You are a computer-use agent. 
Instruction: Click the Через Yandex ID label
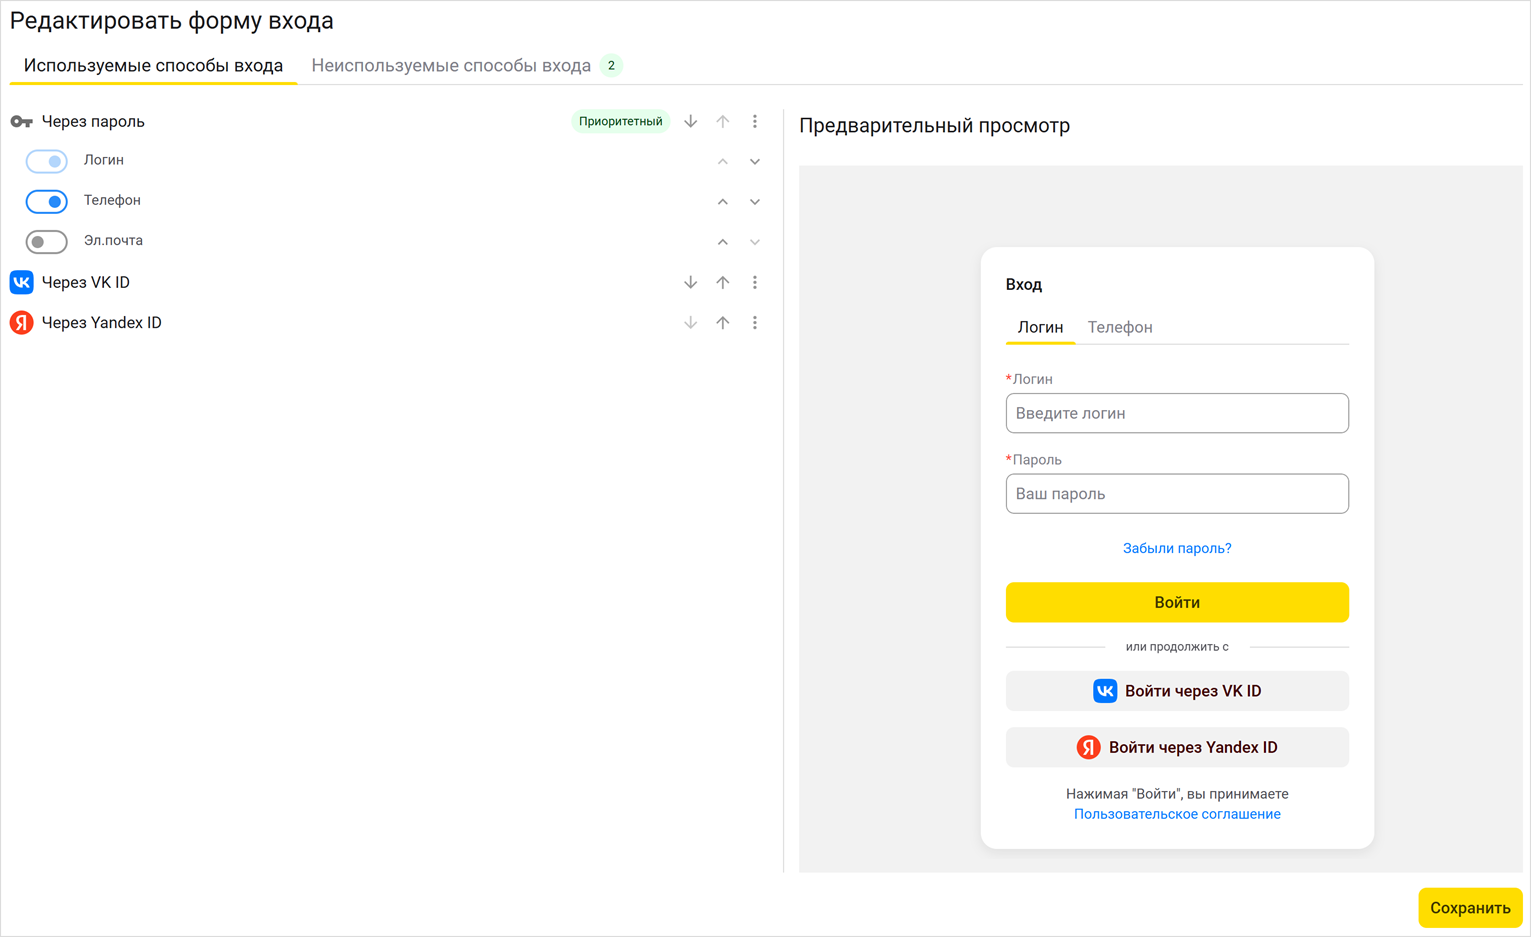101,323
